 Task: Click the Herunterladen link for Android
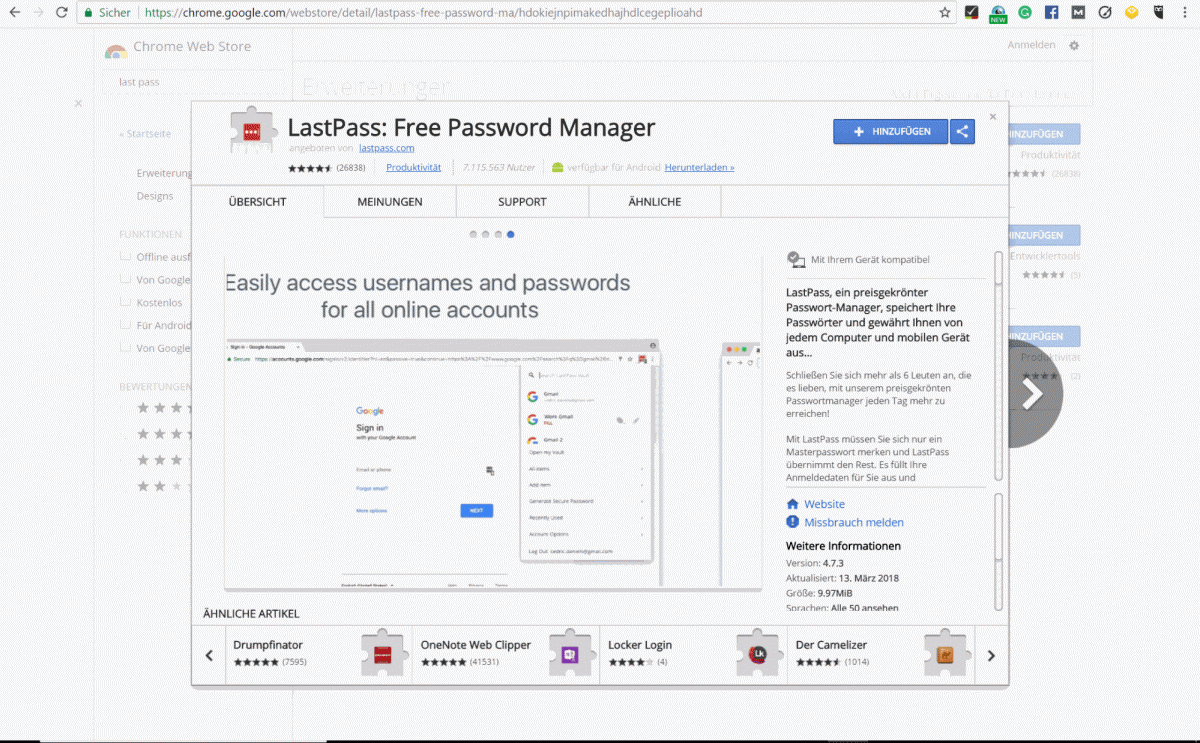pyautogui.click(x=700, y=167)
